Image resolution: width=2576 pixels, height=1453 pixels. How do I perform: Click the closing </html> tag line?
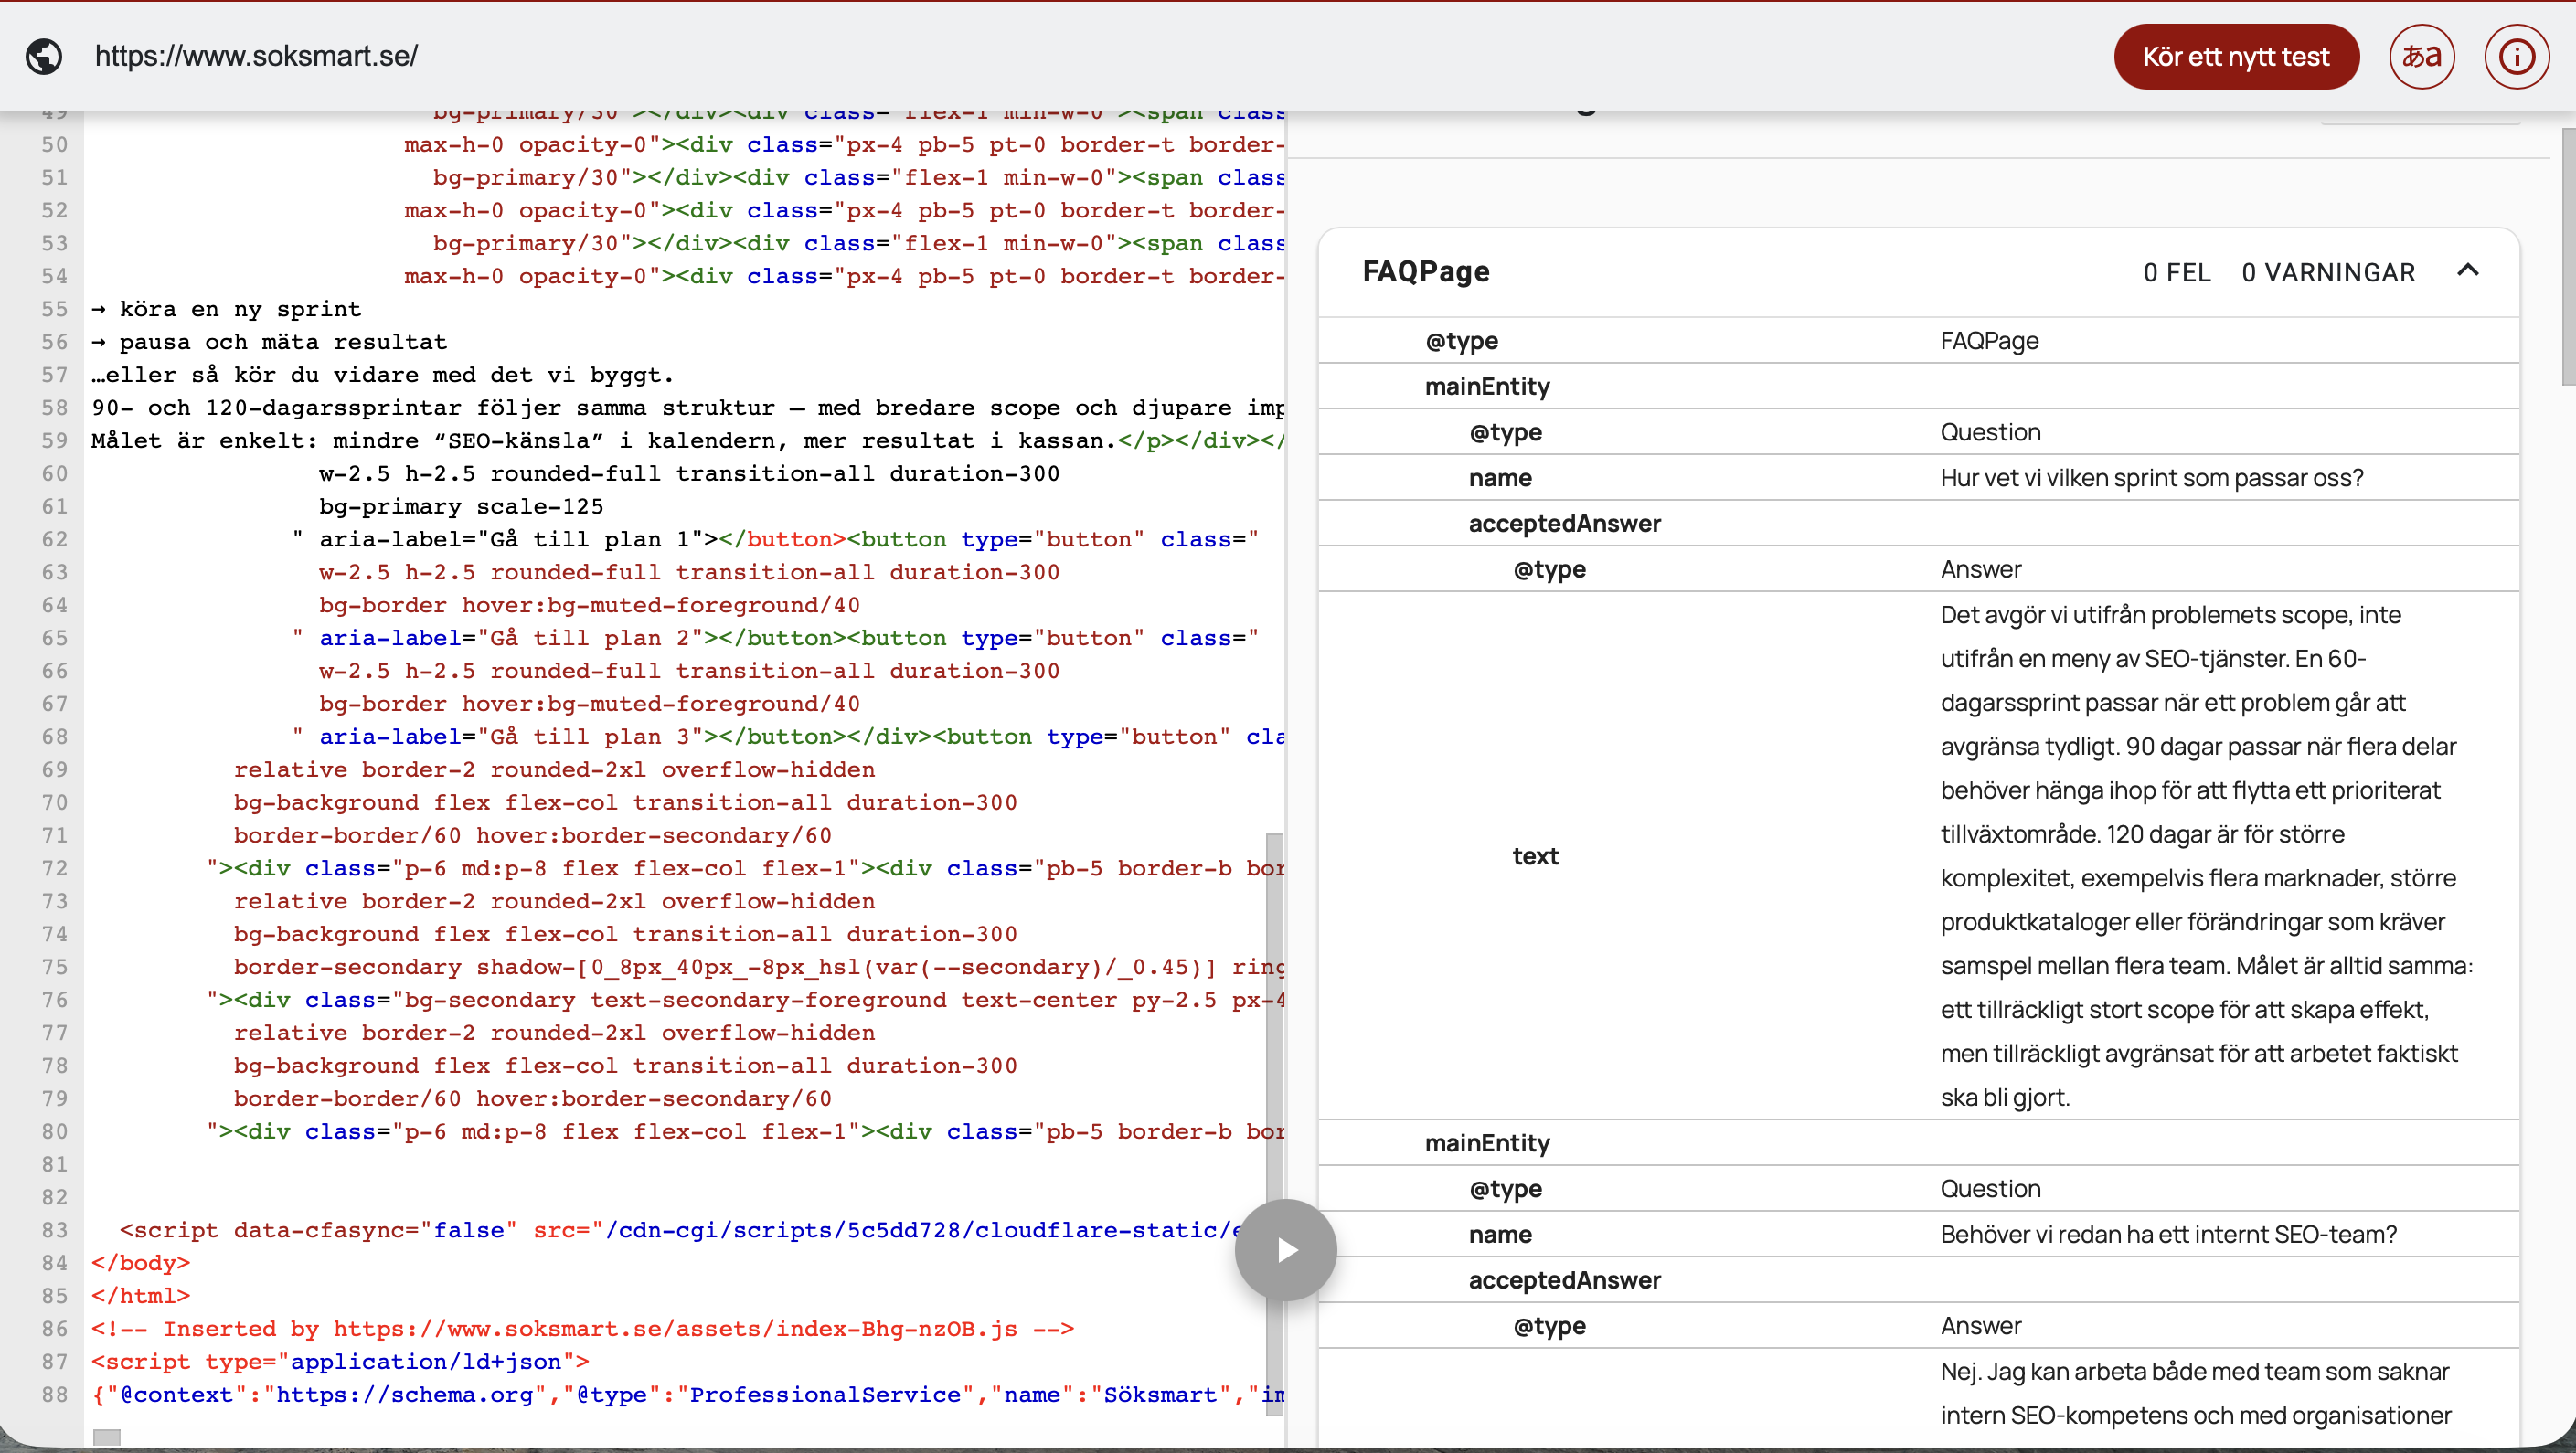140,1296
